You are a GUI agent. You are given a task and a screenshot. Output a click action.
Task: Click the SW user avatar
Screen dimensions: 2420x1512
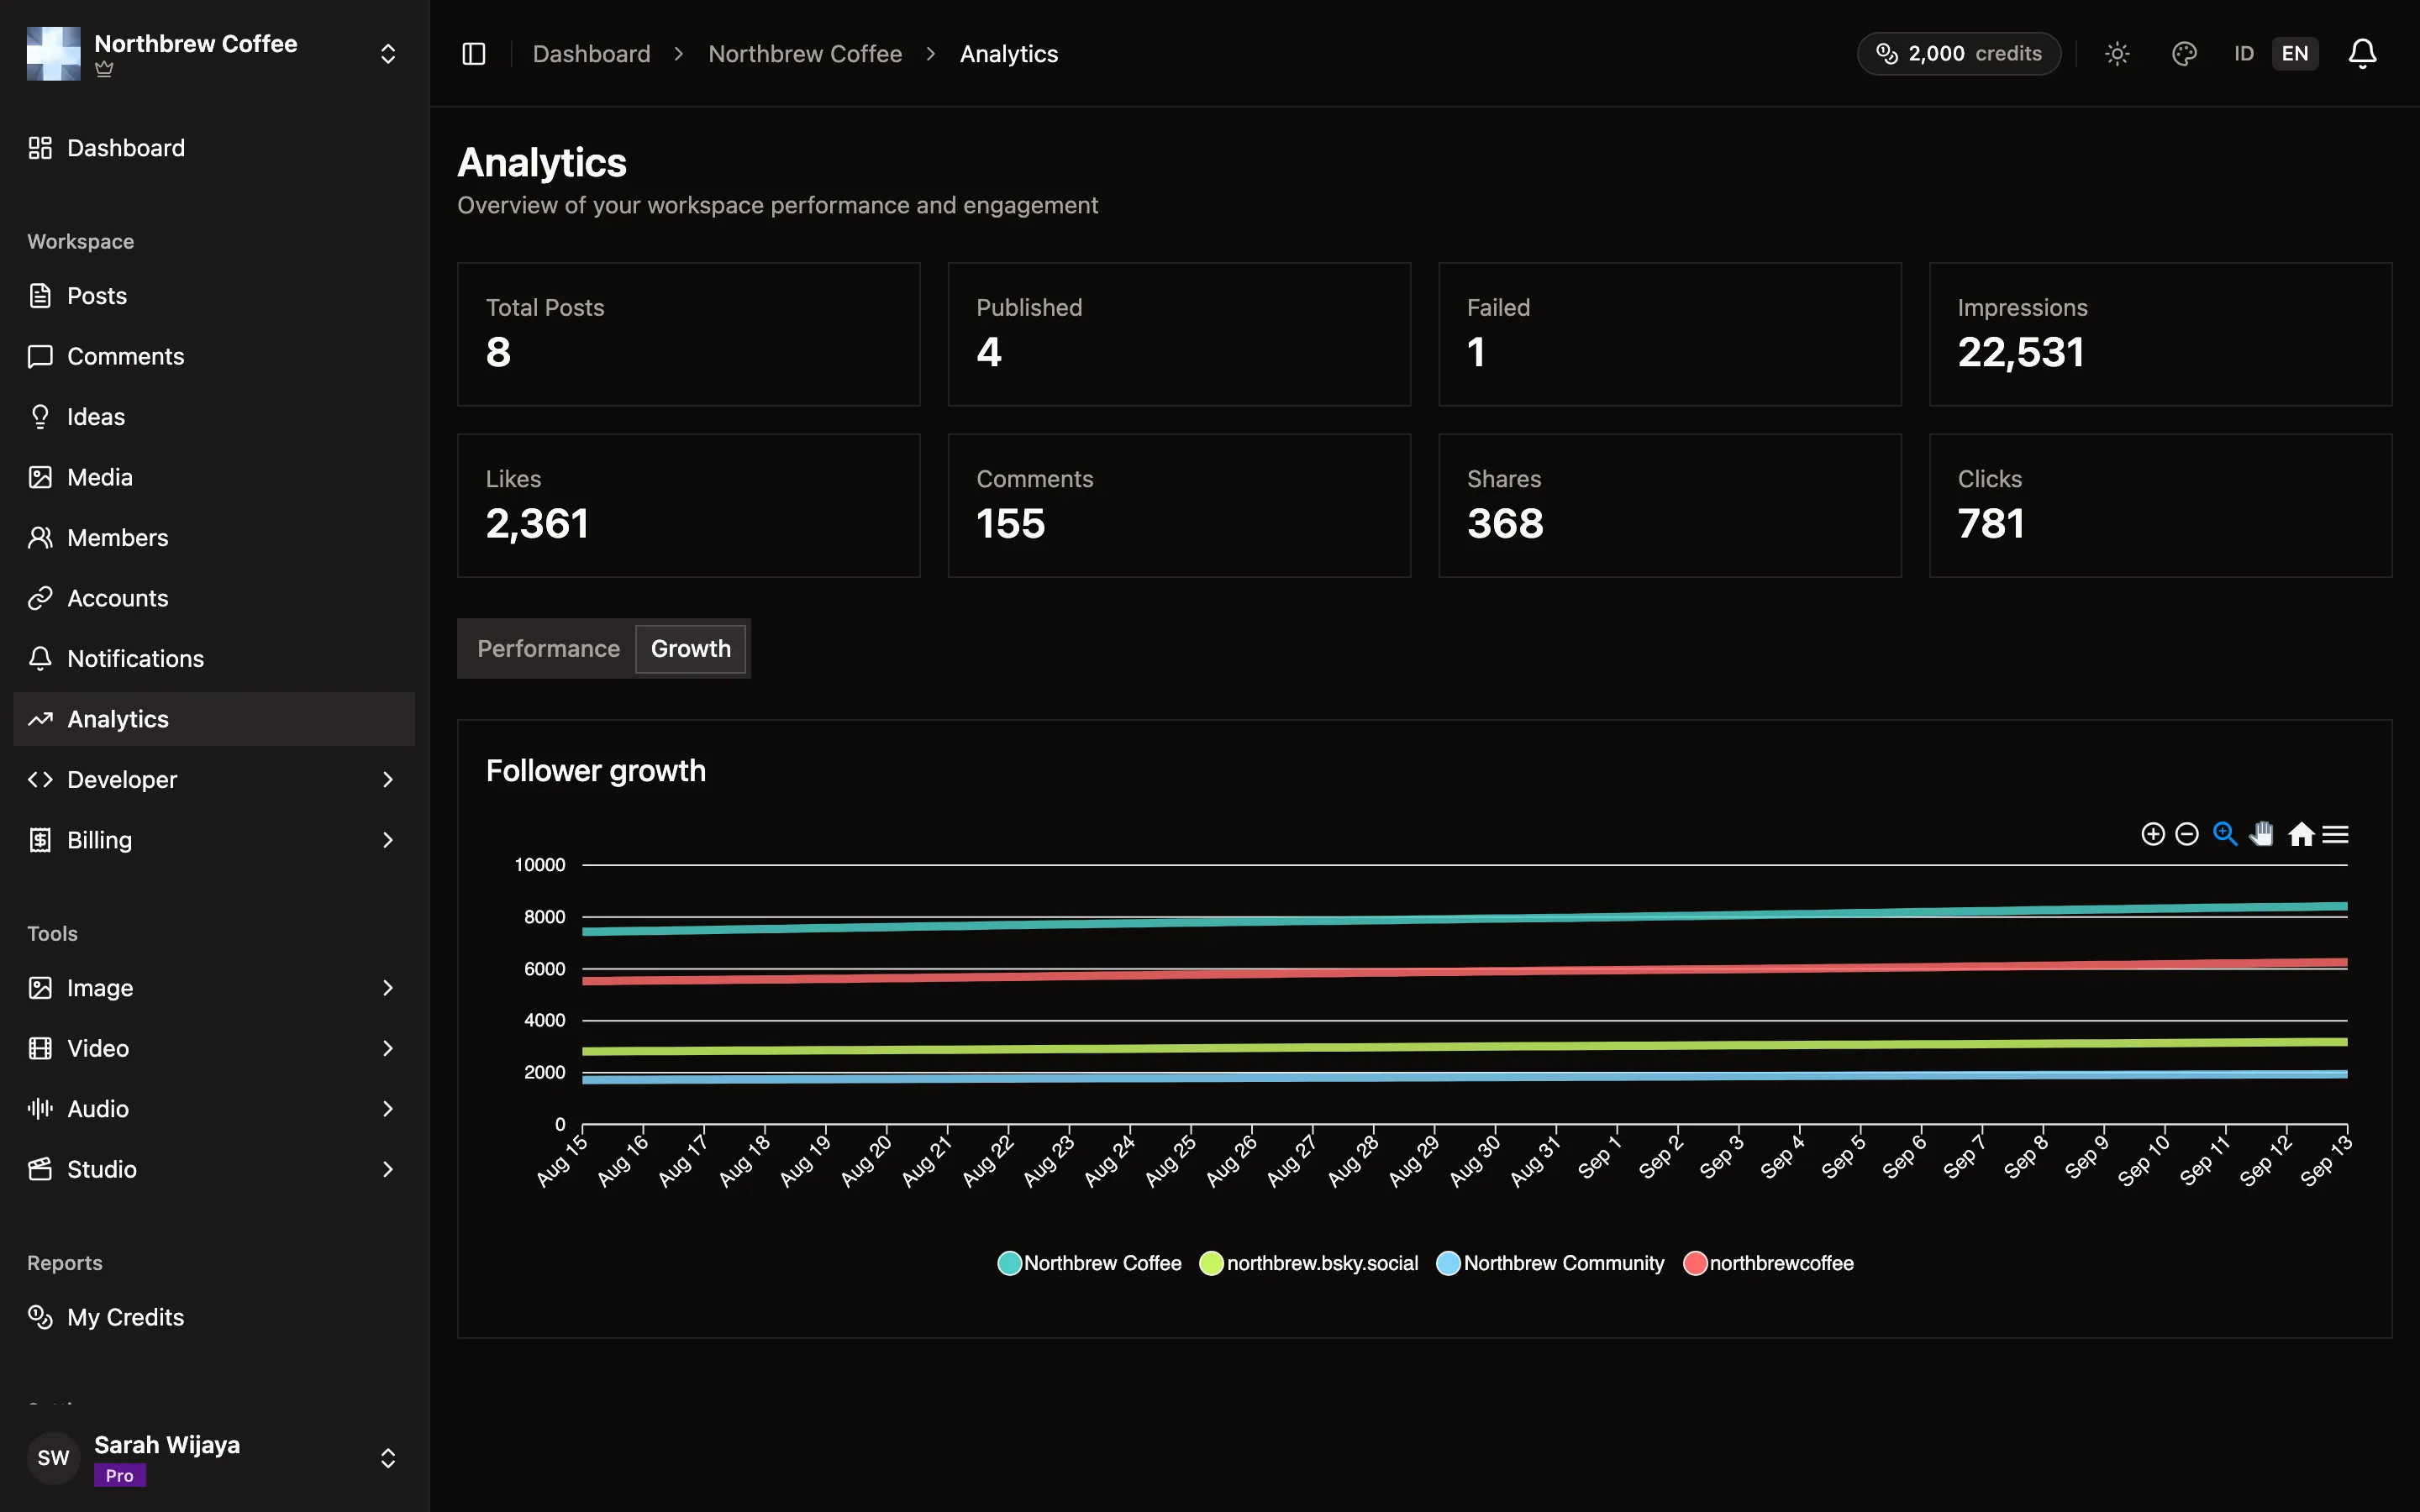pyautogui.click(x=54, y=1458)
